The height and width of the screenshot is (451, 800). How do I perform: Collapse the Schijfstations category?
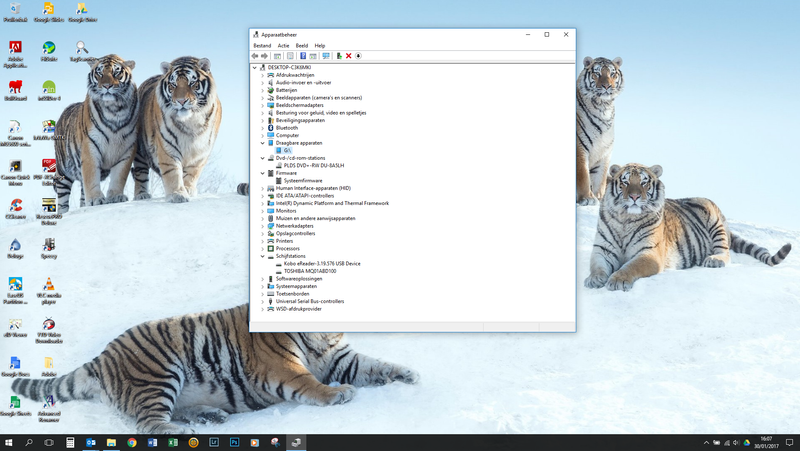click(x=263, y=256)
